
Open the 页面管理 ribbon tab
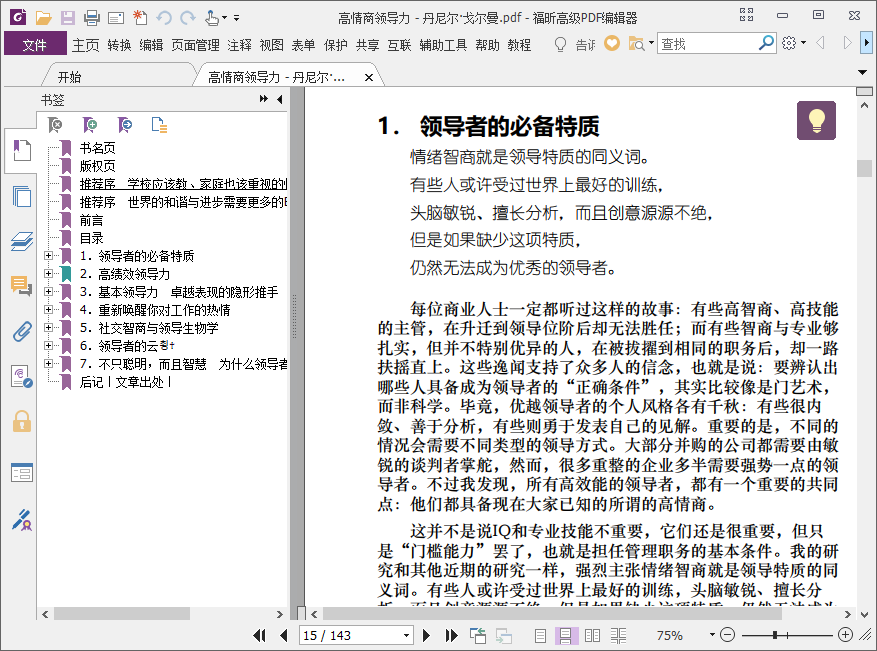pyautogui.click(x=195, y=45)
